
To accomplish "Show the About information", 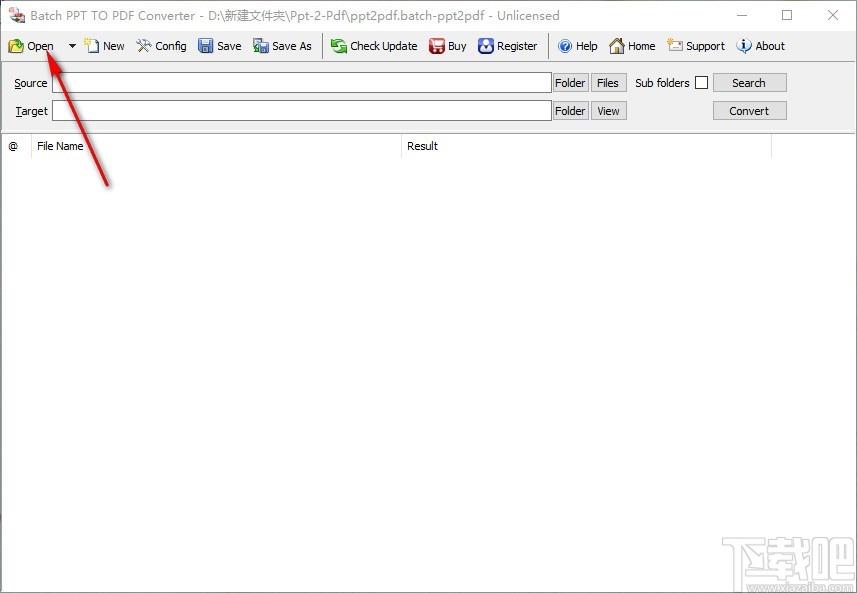I will 761,46.
